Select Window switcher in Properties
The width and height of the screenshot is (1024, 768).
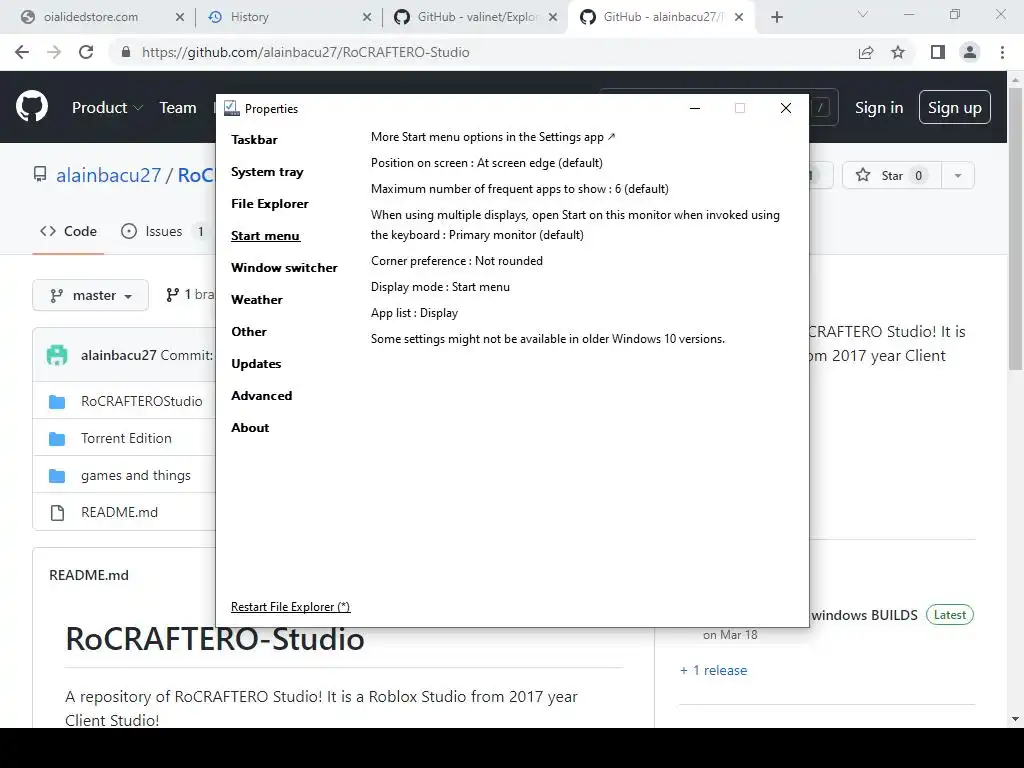point(284,268)
